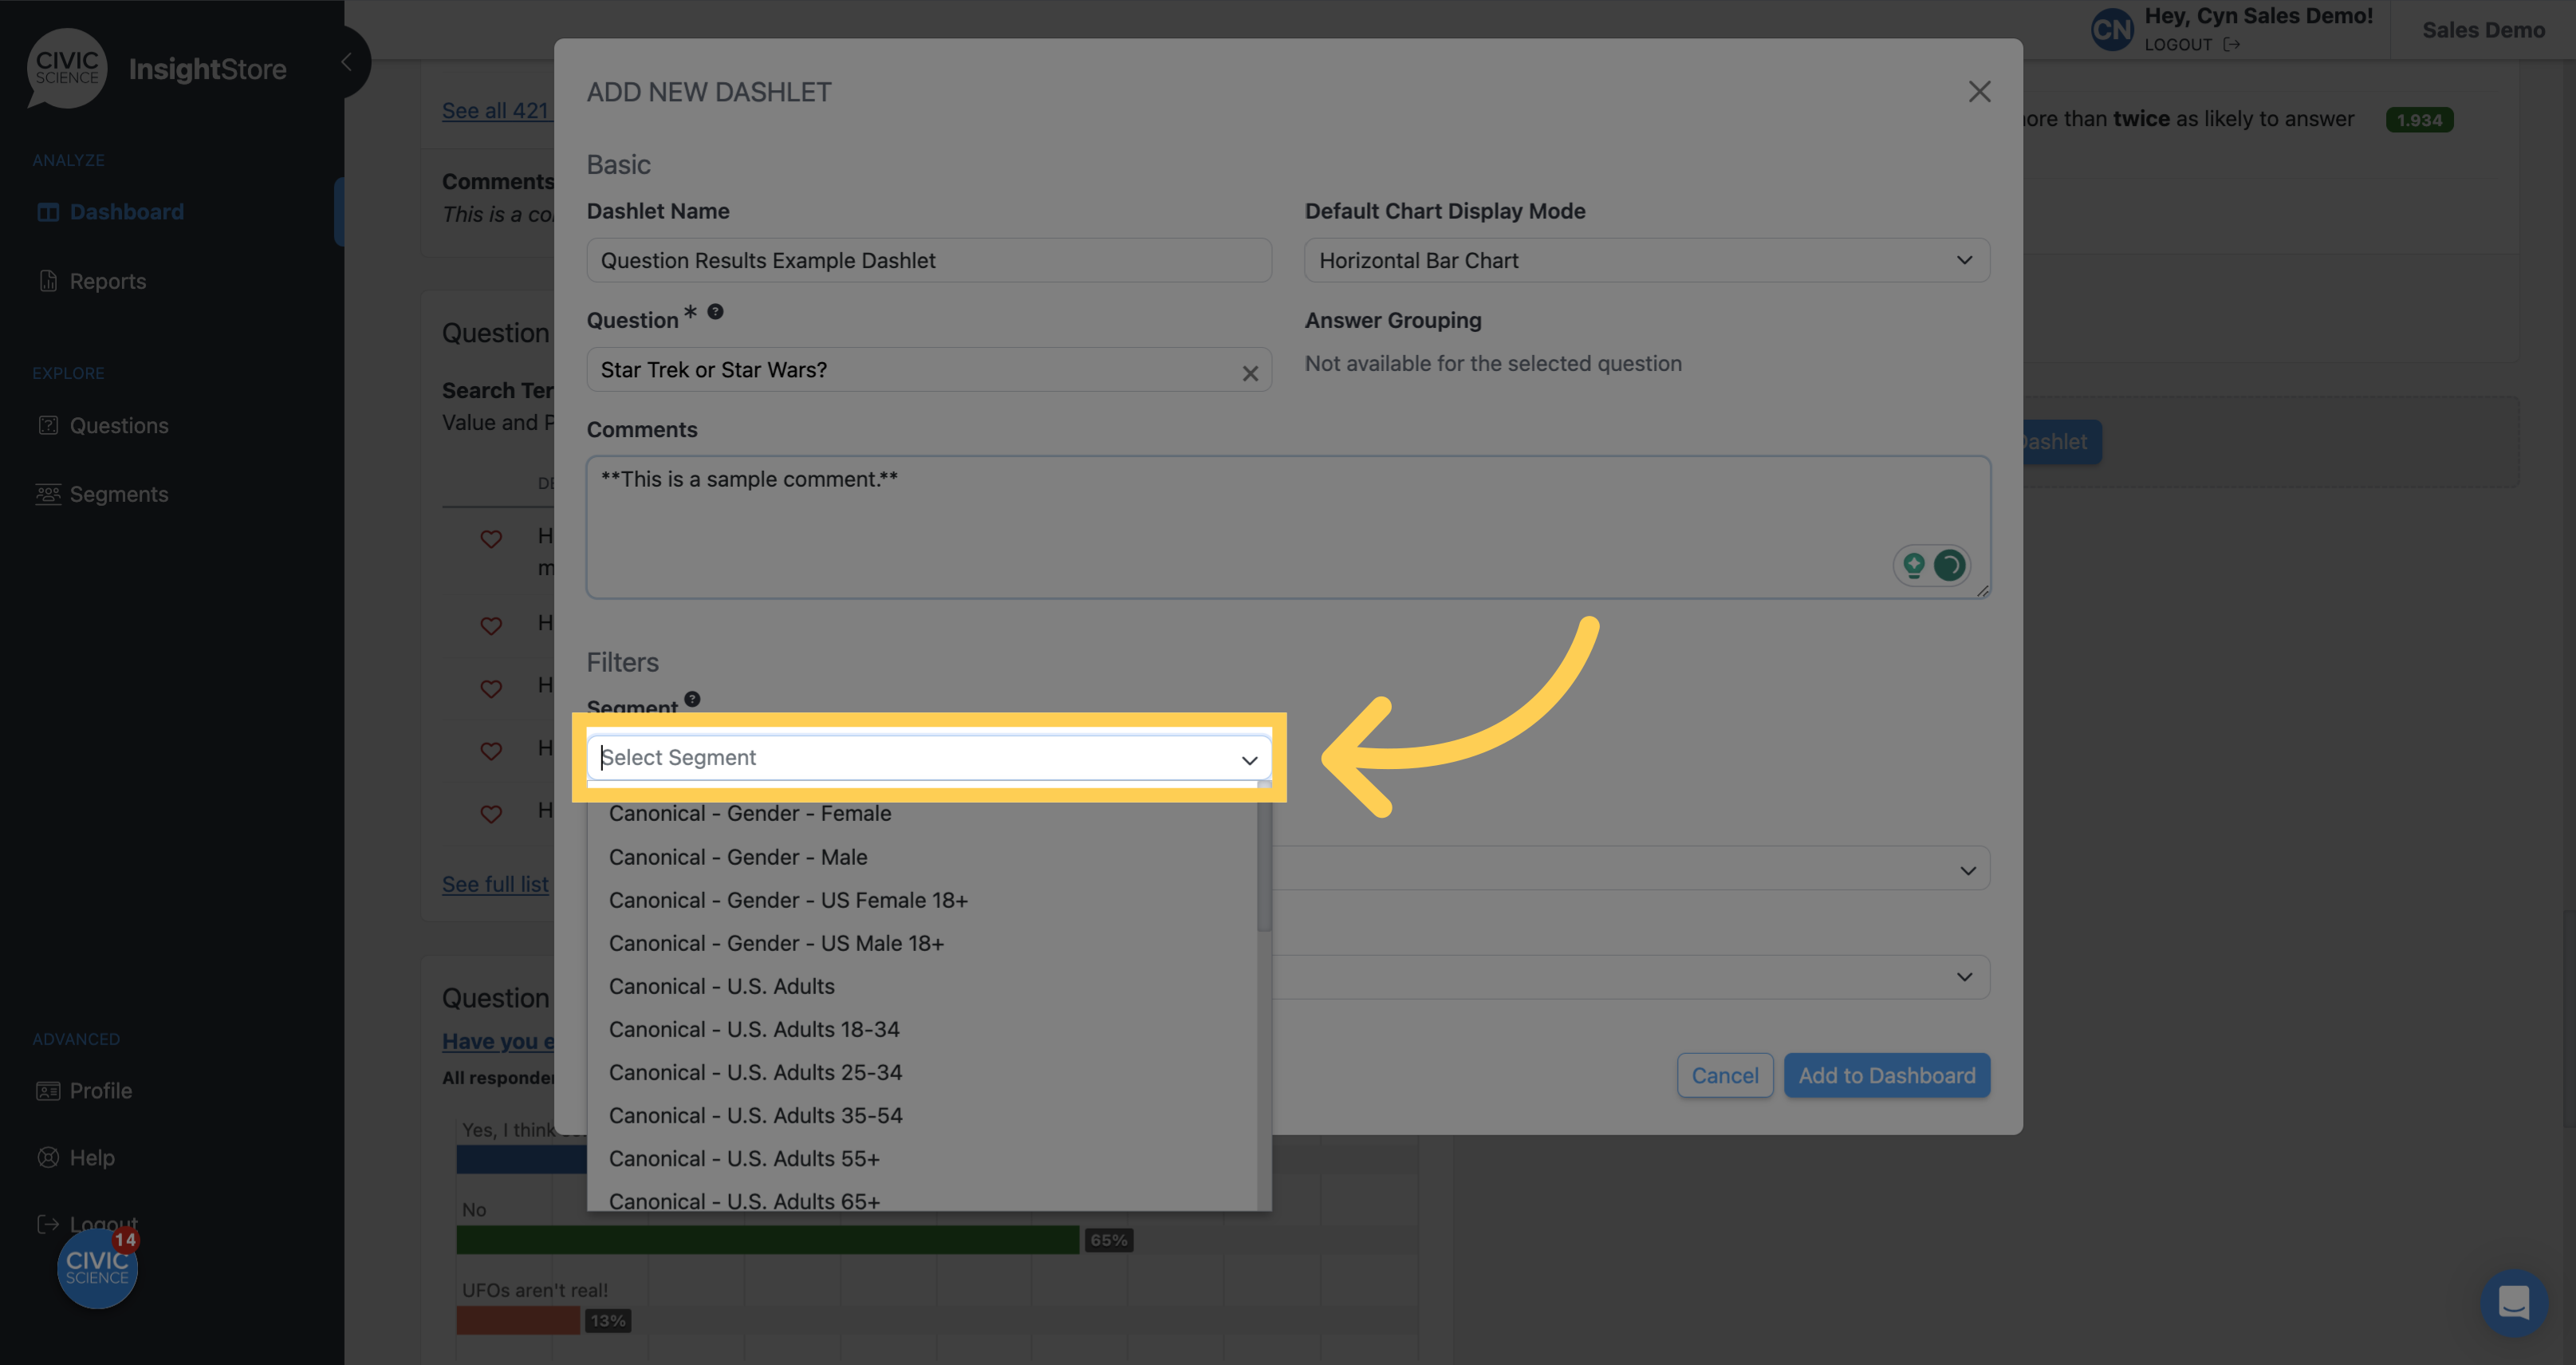Open the Intercom chat bubble
The image size is (2576, 1365).
coord(2516,1303)
